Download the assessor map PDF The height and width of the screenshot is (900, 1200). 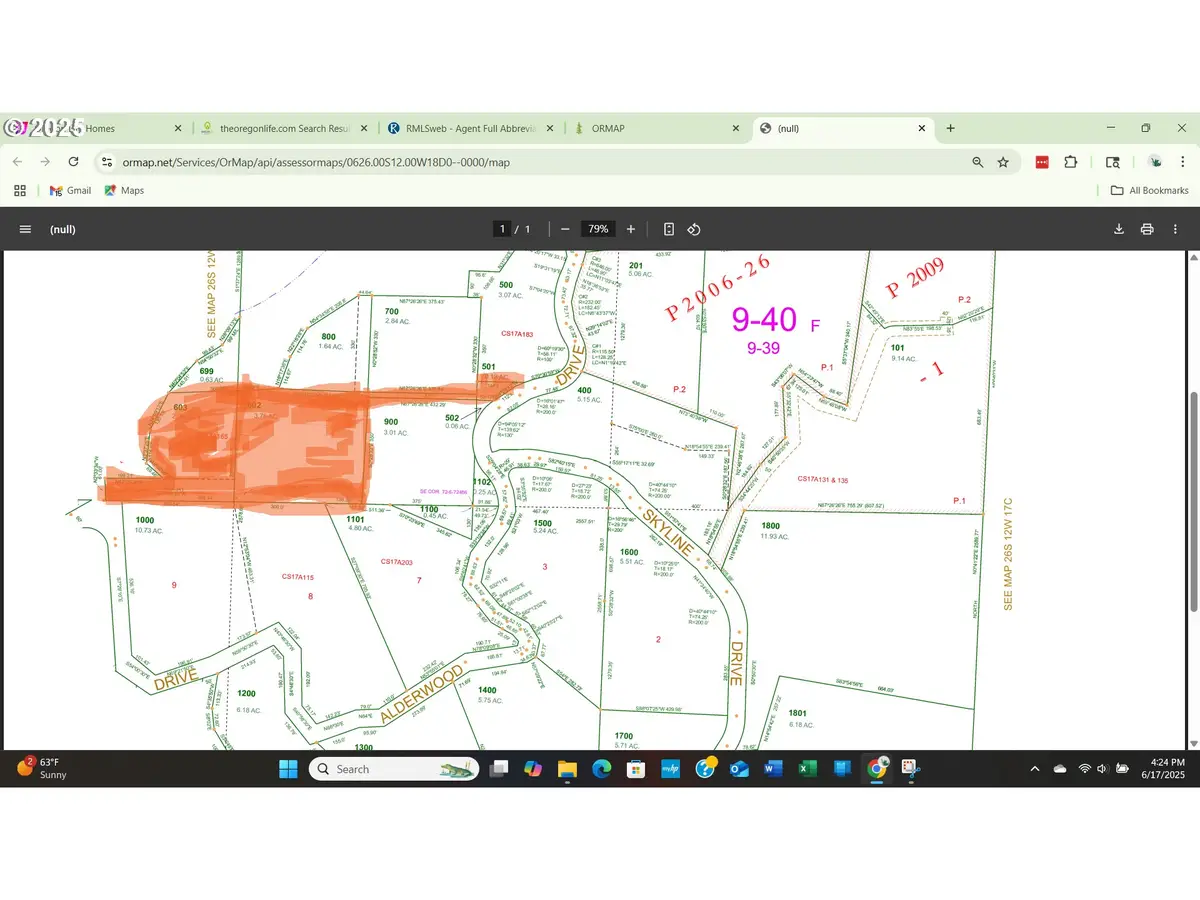(1119, 229)
